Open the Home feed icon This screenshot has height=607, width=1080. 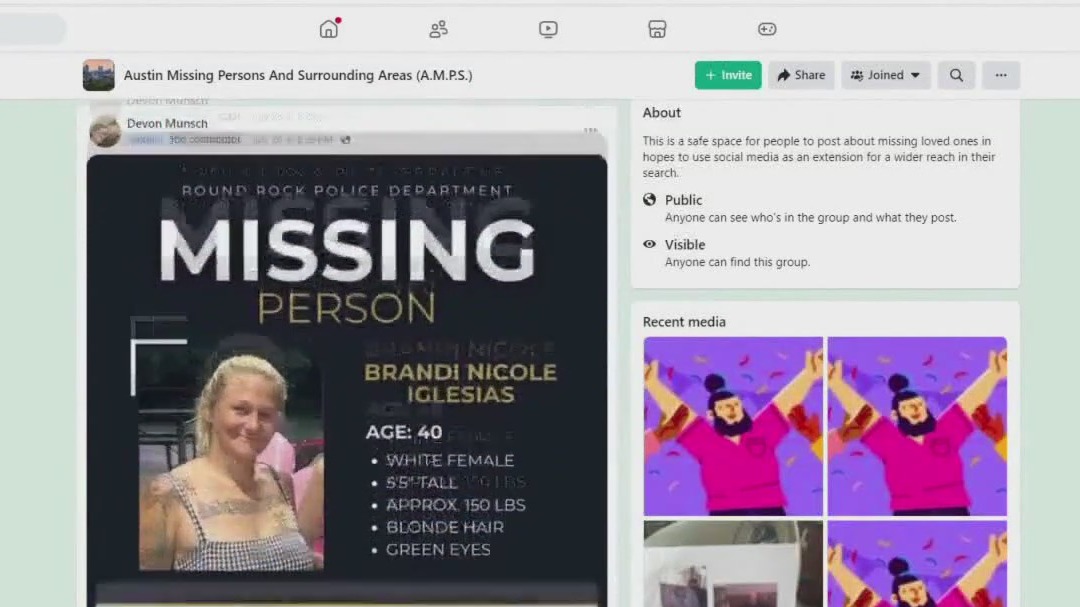(329, 29)
